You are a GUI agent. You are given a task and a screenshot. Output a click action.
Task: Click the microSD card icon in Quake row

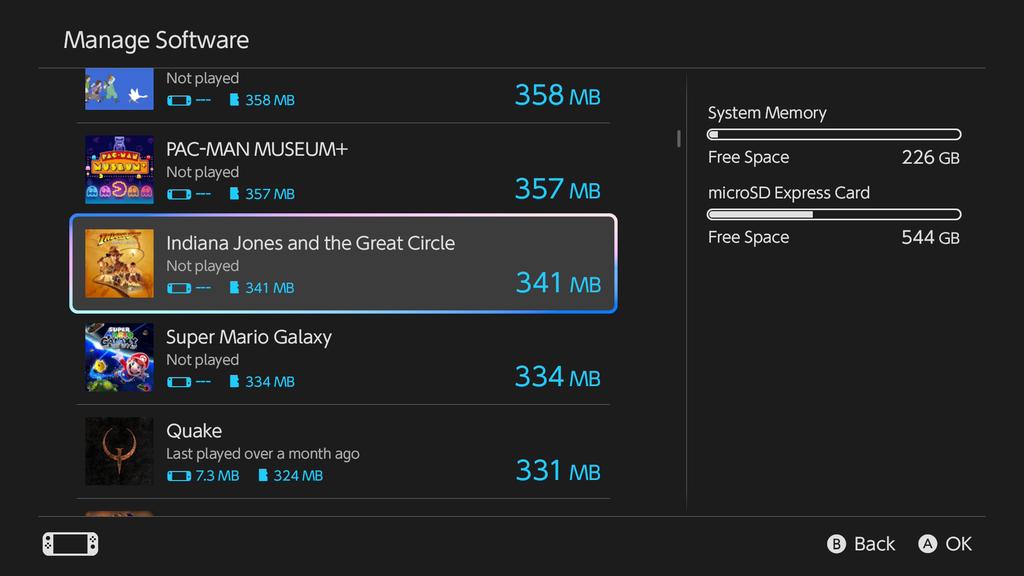263,475
